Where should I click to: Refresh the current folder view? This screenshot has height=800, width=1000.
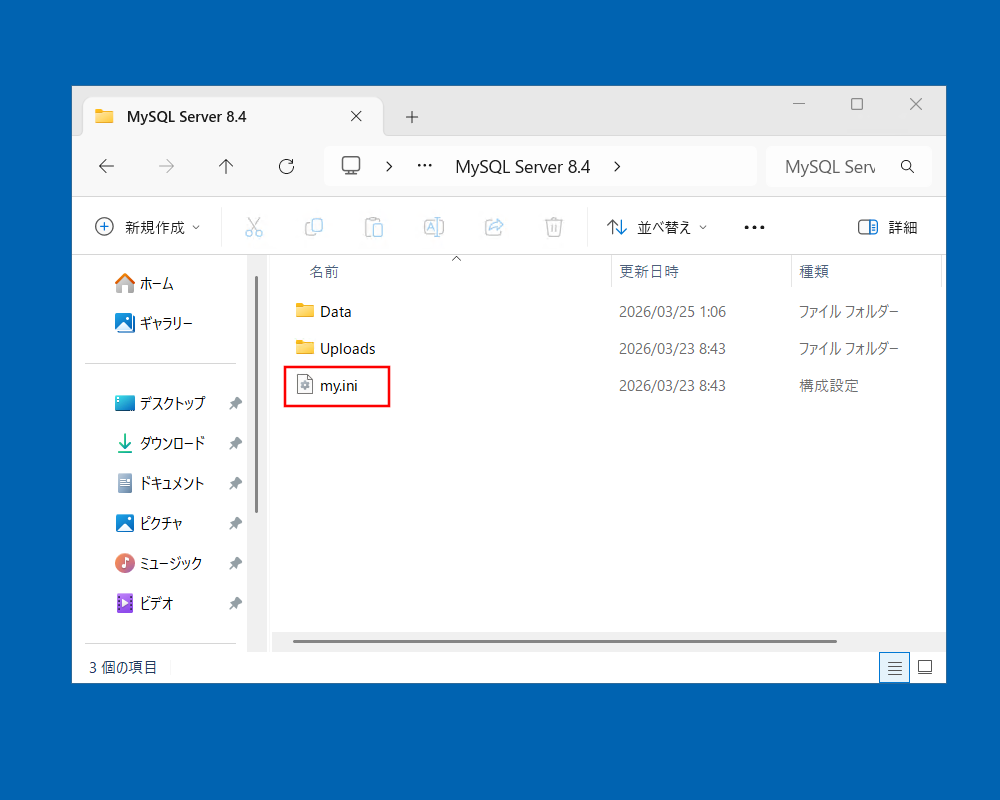coord(286,167)
